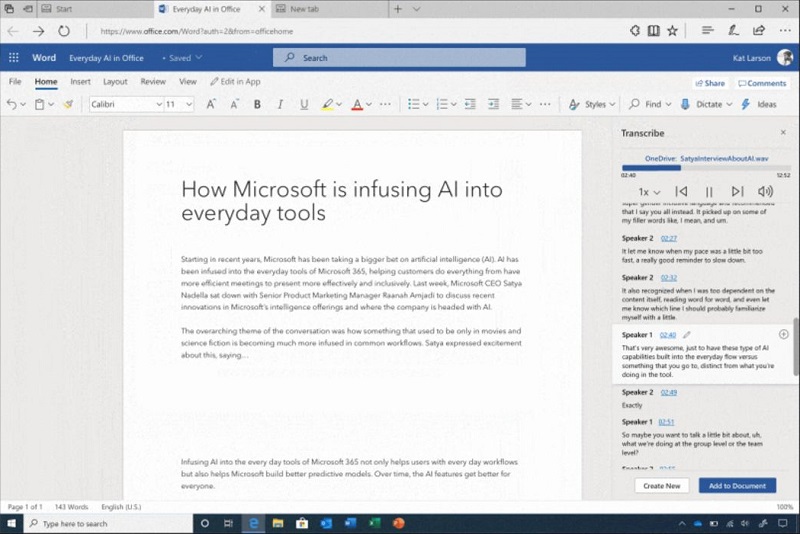Expand the playback speed 1x dropdown
Image resolution: width=800 pixels, height=534 pixels.
(649, 191)
